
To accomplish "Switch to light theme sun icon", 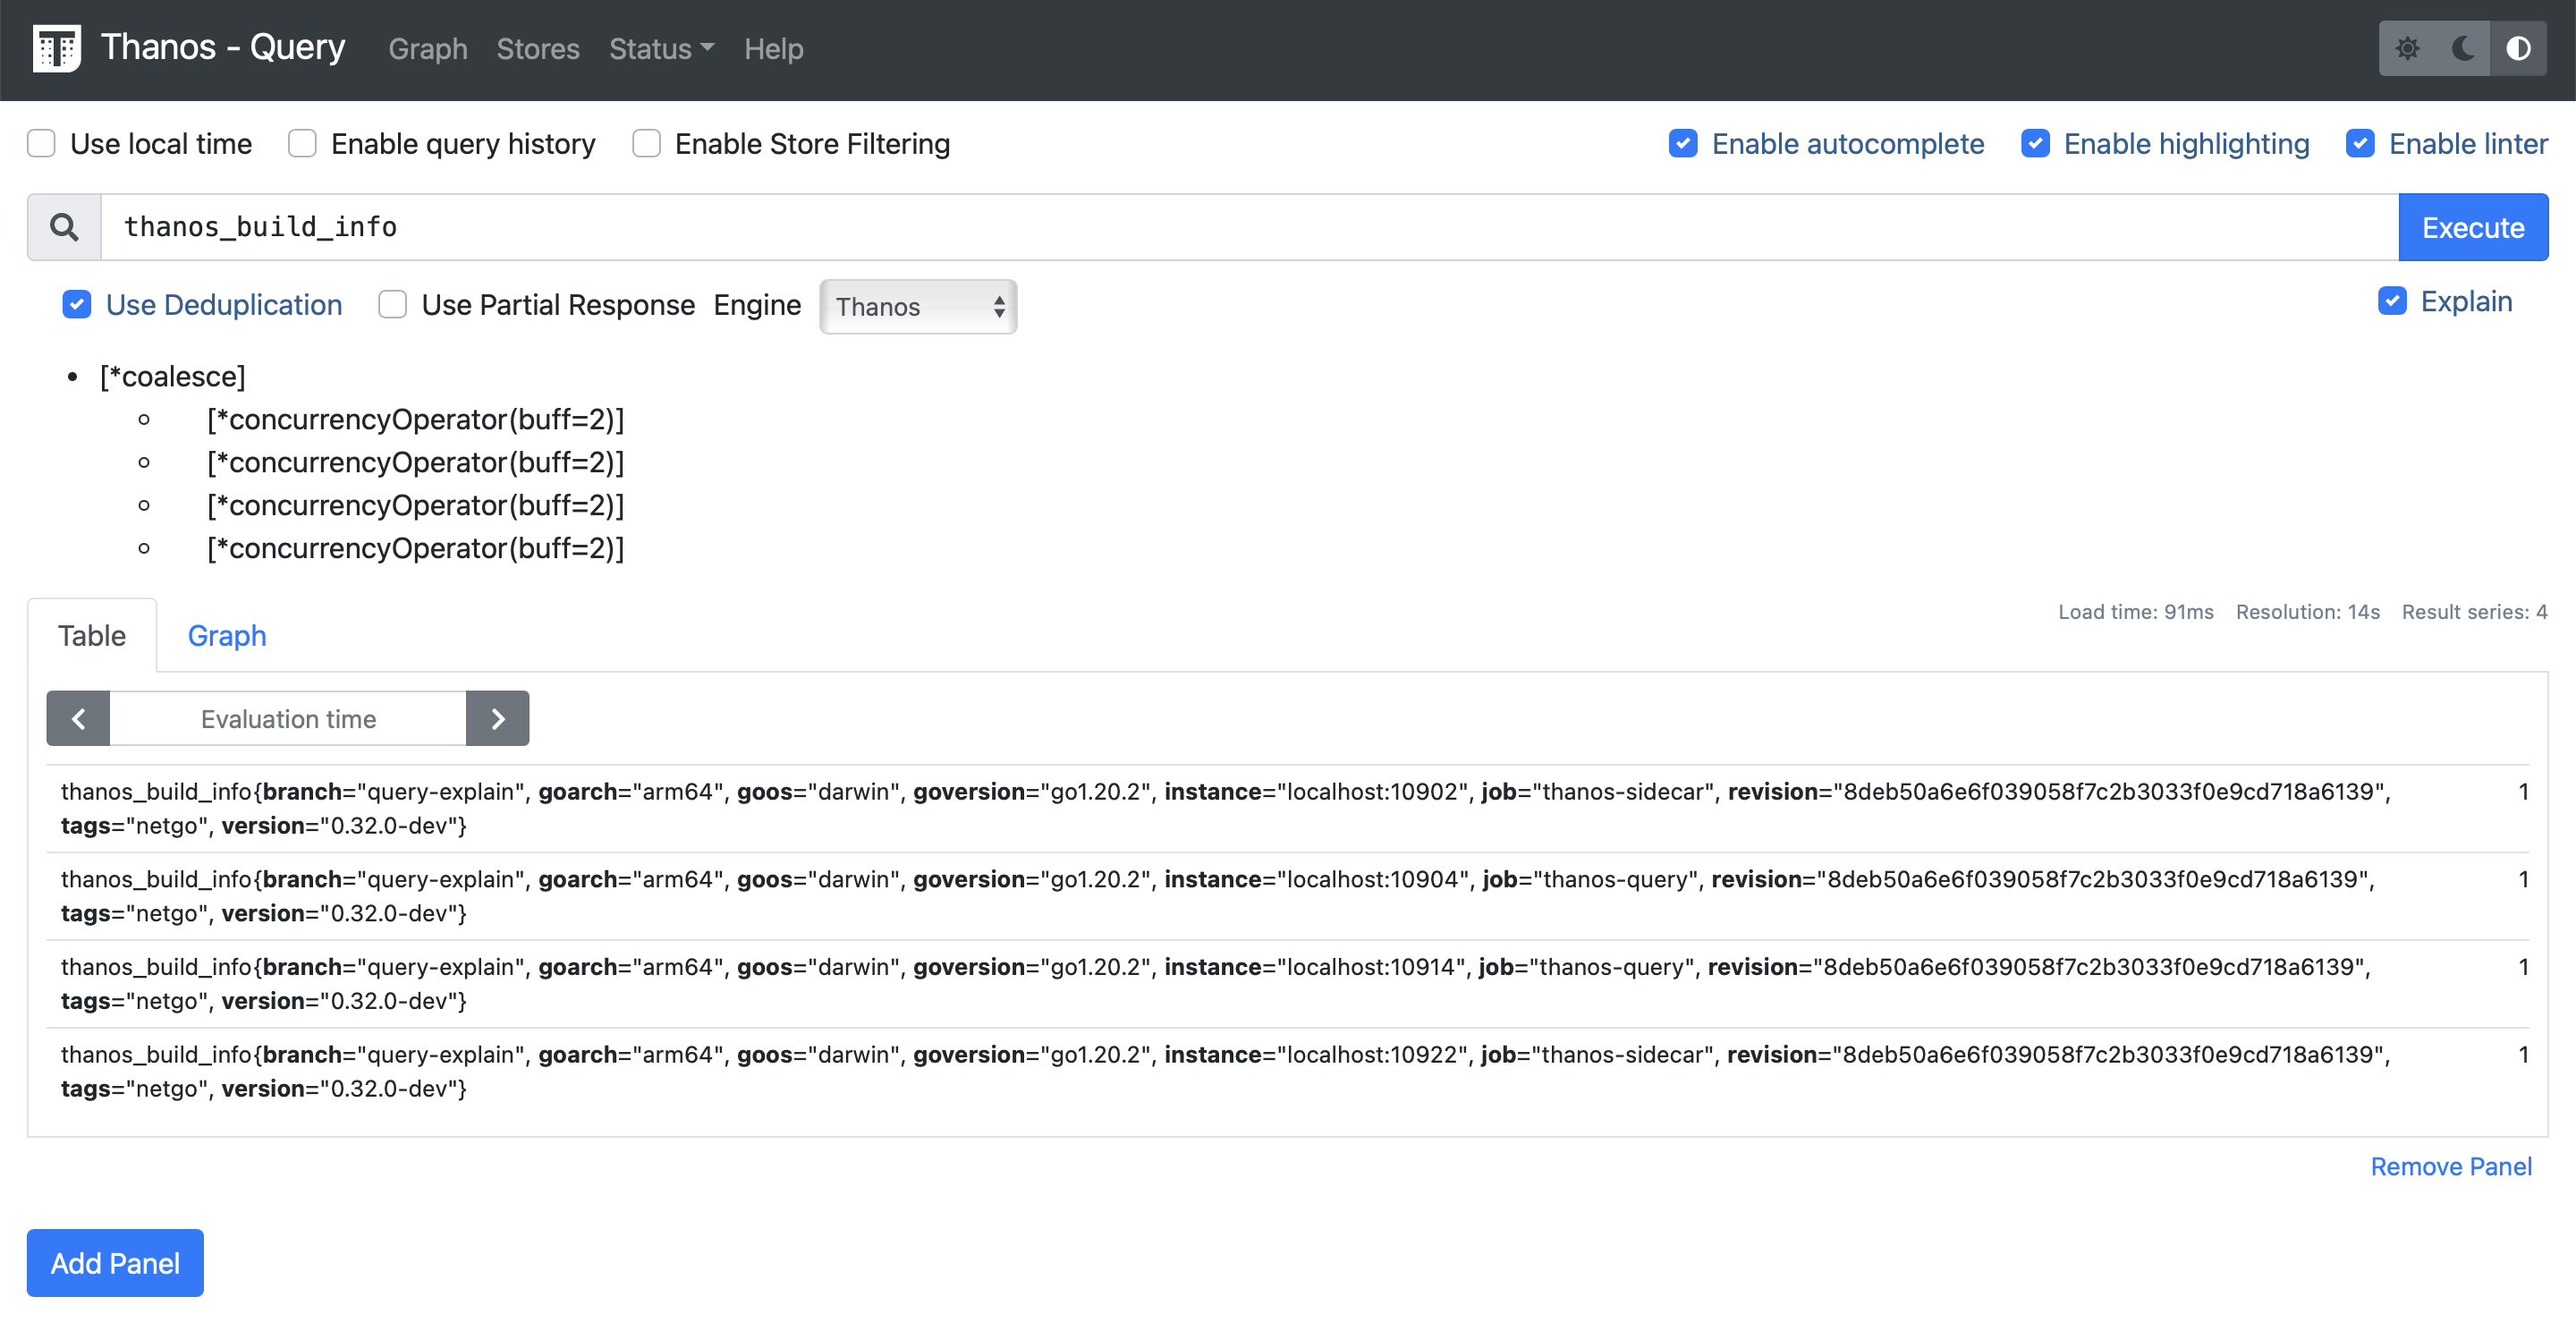I will click(x=2407, y=48).
